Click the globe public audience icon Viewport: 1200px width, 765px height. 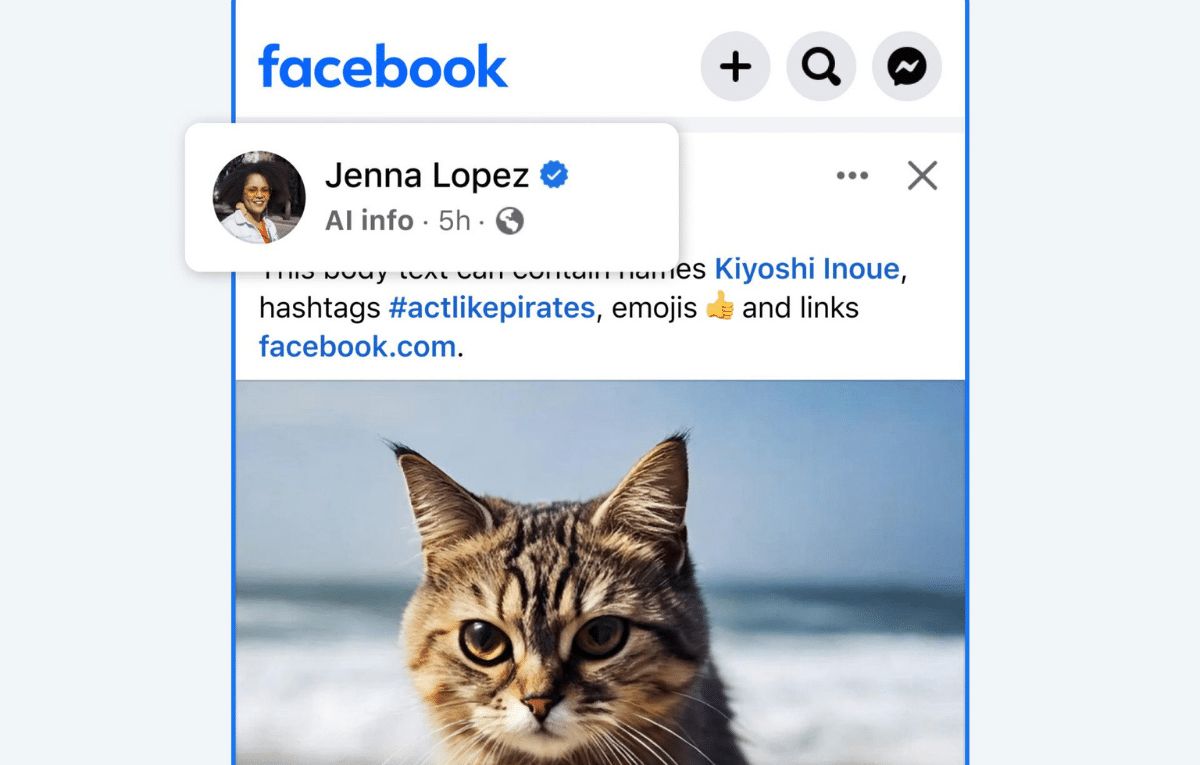(510, 221)
